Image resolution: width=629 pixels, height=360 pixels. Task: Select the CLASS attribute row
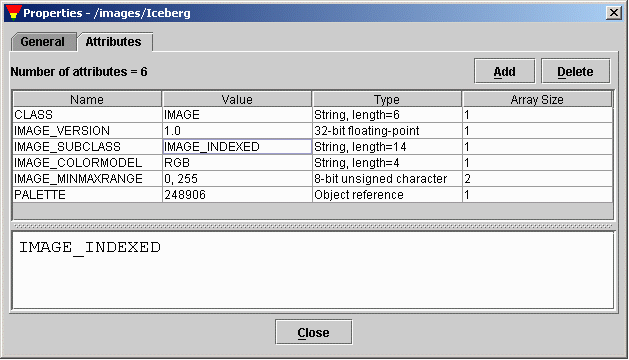click(x=313, y=115)
